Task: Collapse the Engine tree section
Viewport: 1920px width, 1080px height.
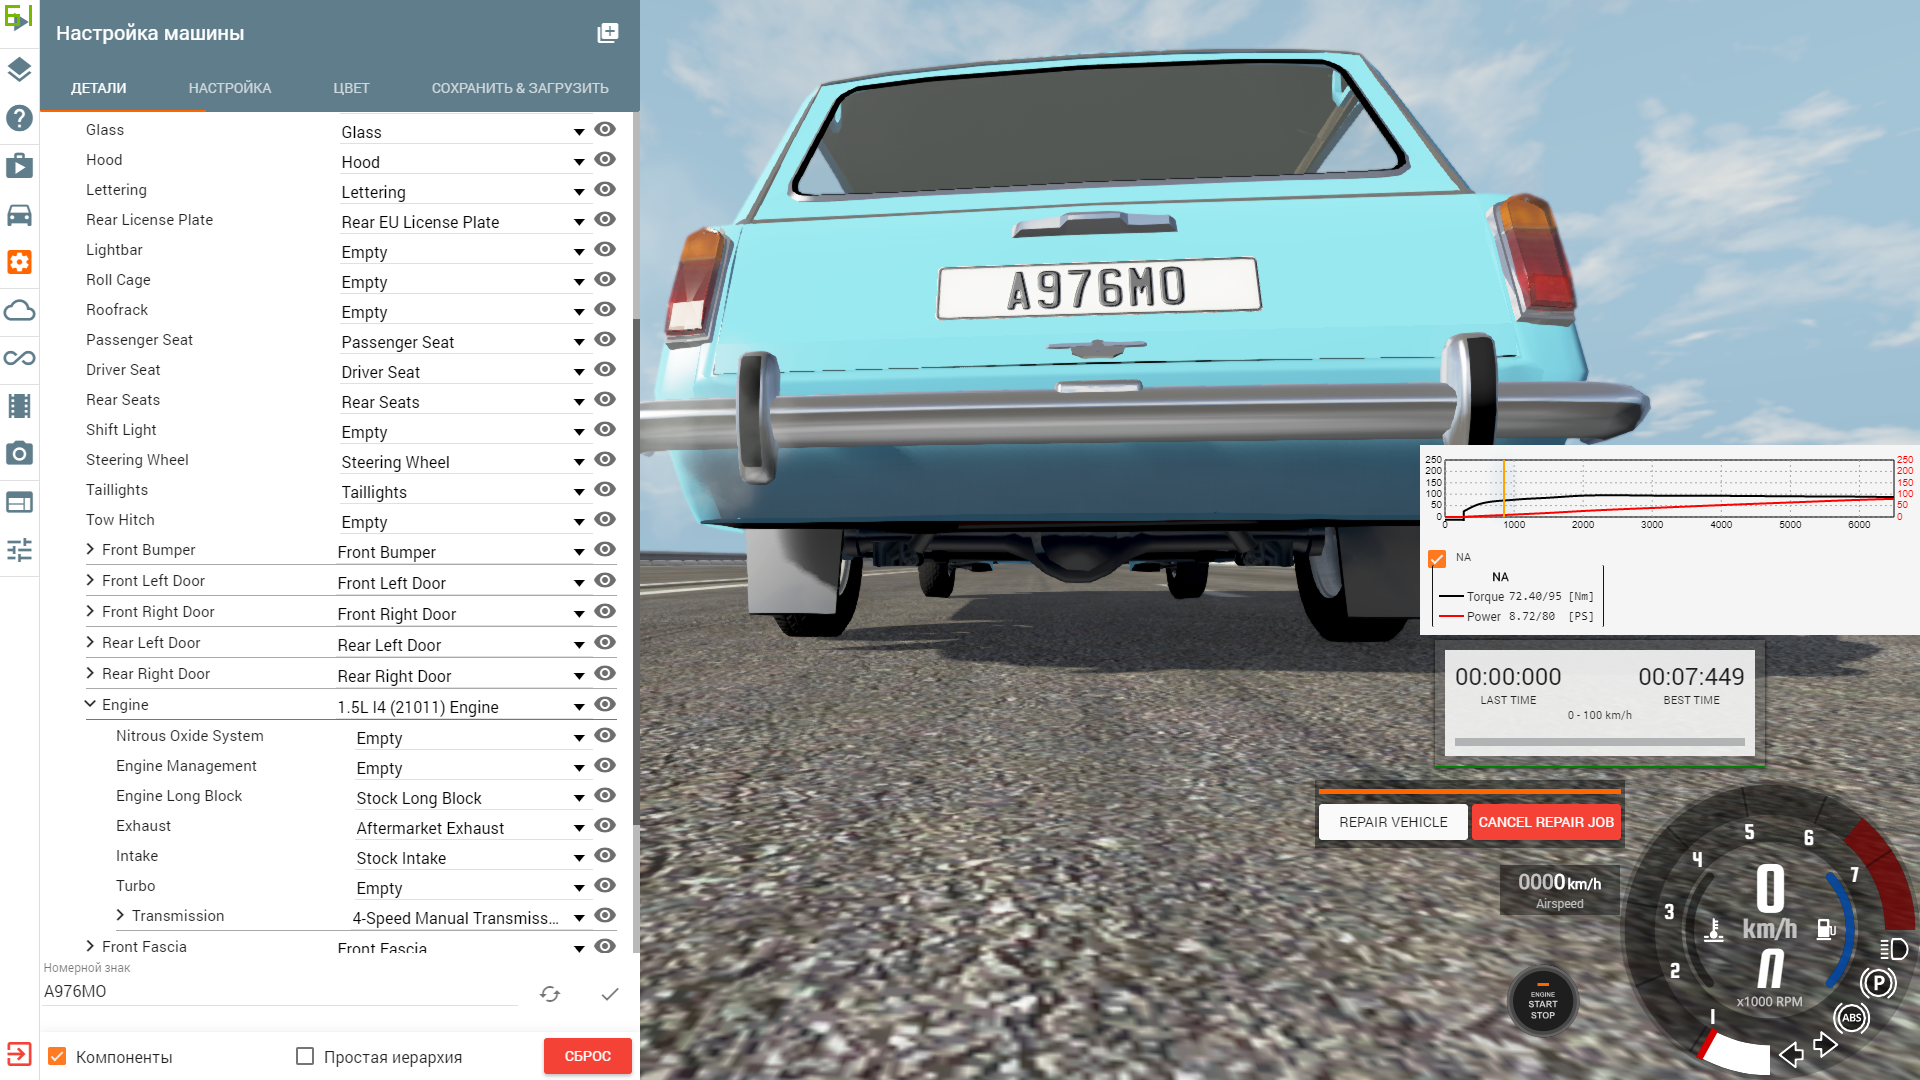Action: pyautogui.click(x=91, y=704)
